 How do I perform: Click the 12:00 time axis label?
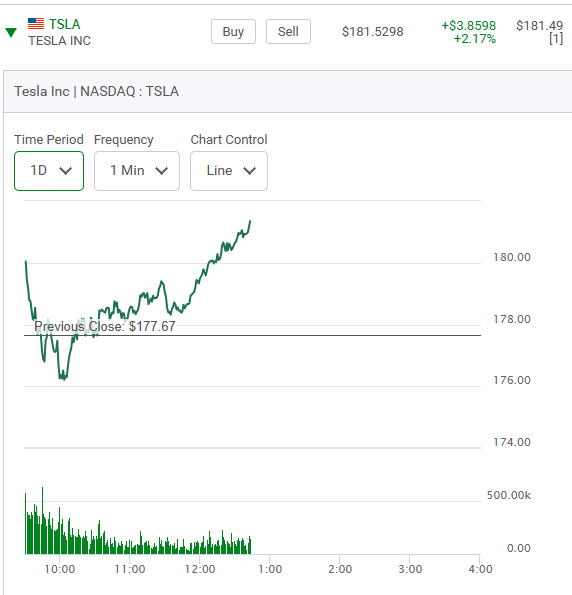pyautogui.click(x=200, y=569)
